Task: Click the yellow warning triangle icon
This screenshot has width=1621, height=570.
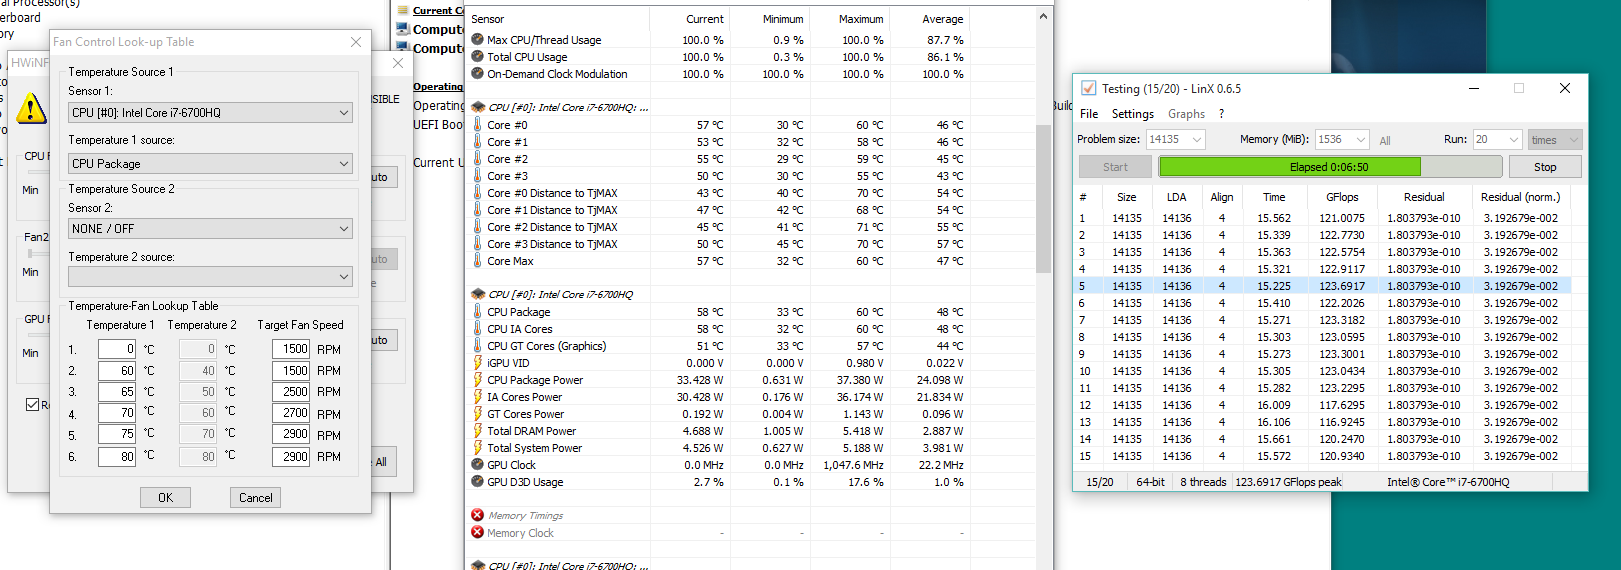Action: click(x=31, y=108)
